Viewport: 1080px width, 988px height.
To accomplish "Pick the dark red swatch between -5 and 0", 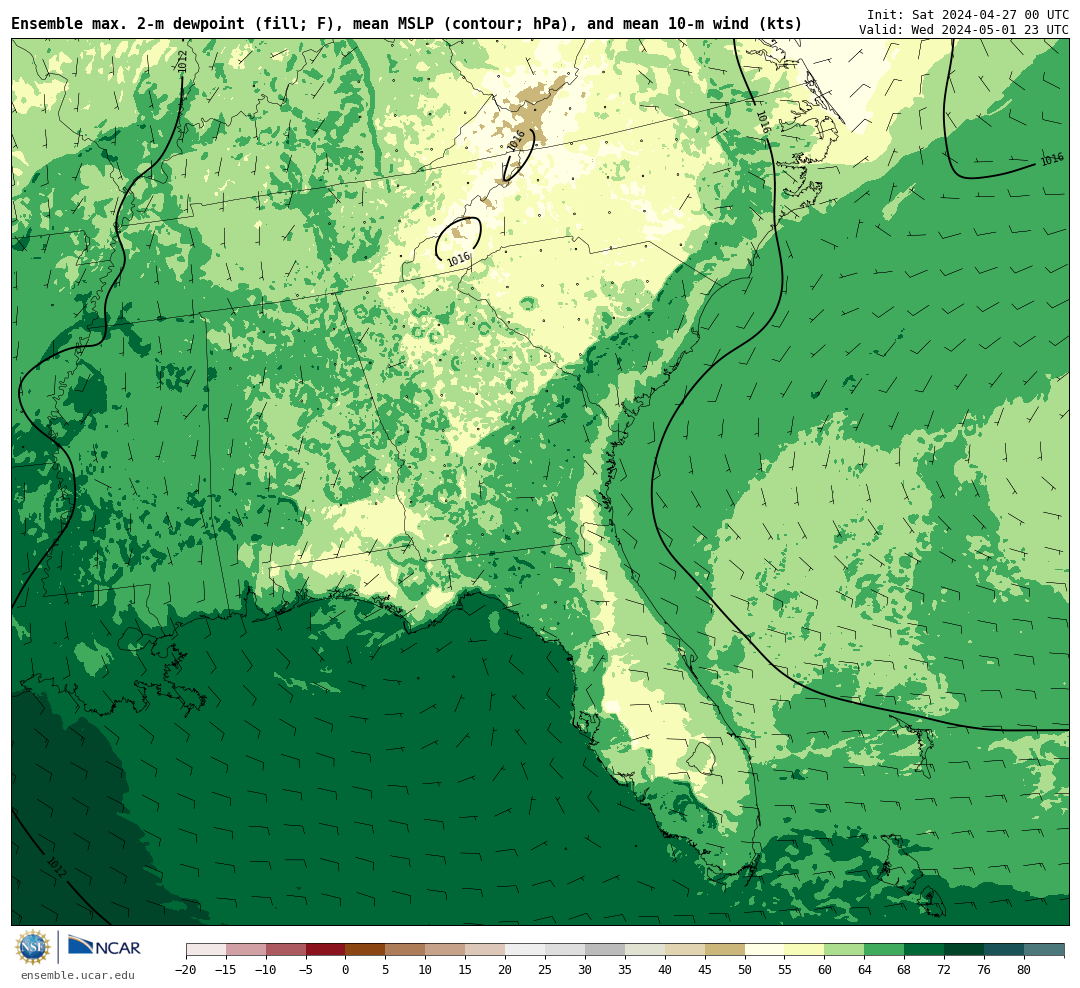I will [325, 950].
